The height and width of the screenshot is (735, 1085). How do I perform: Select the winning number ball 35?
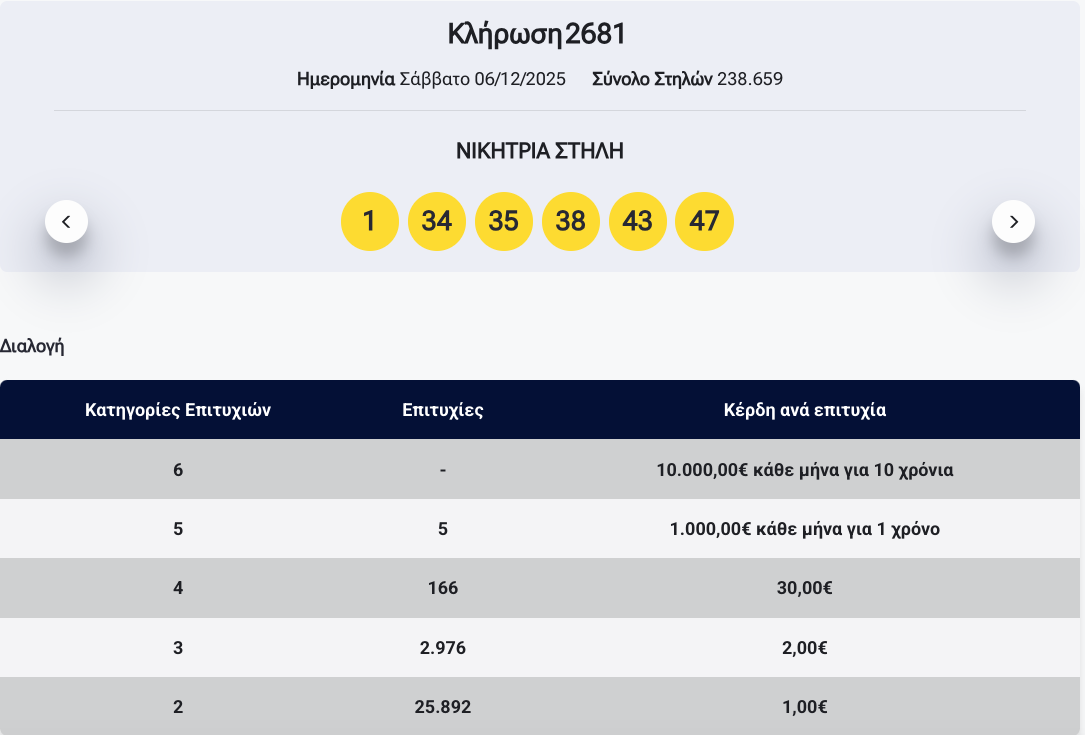[x=504, y=221]
